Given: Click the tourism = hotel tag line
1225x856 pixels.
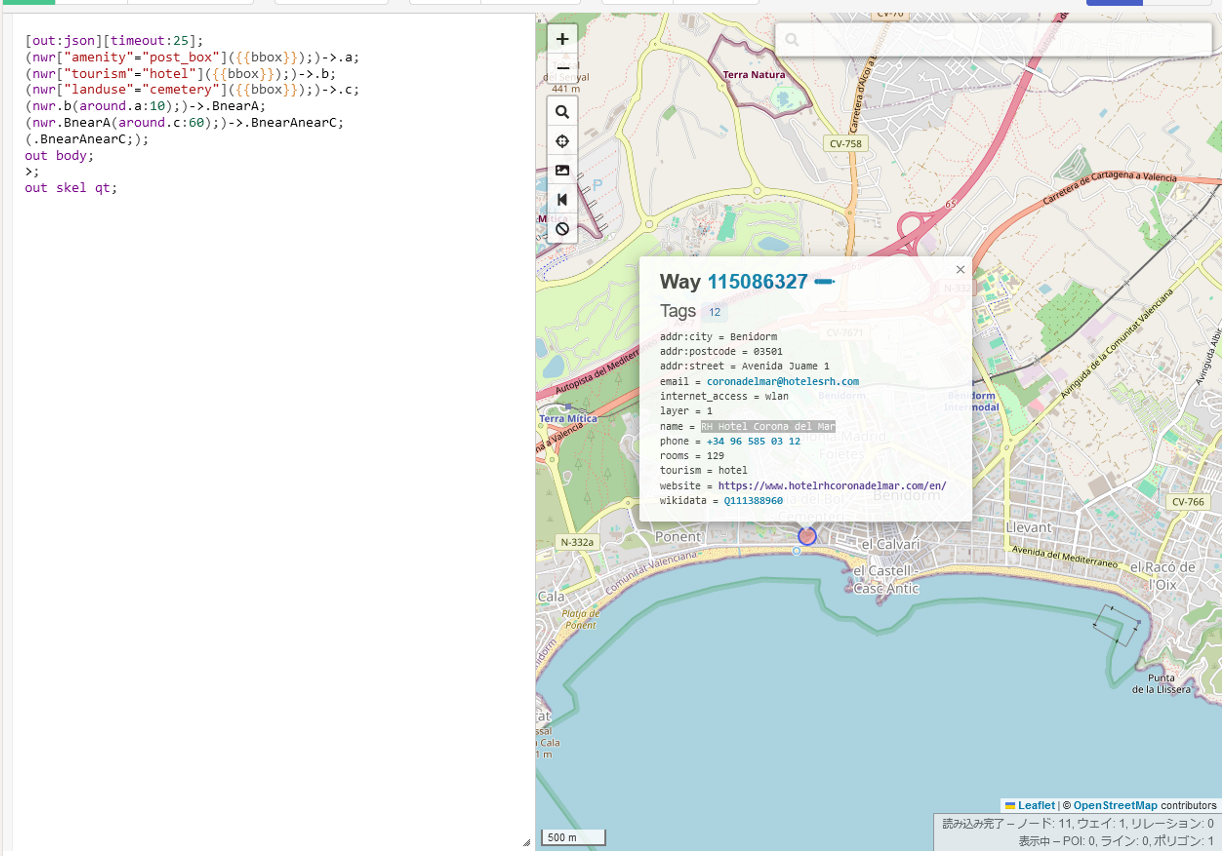Looking at the screenshot, I should pyautogui.click(x=704, y=470).
